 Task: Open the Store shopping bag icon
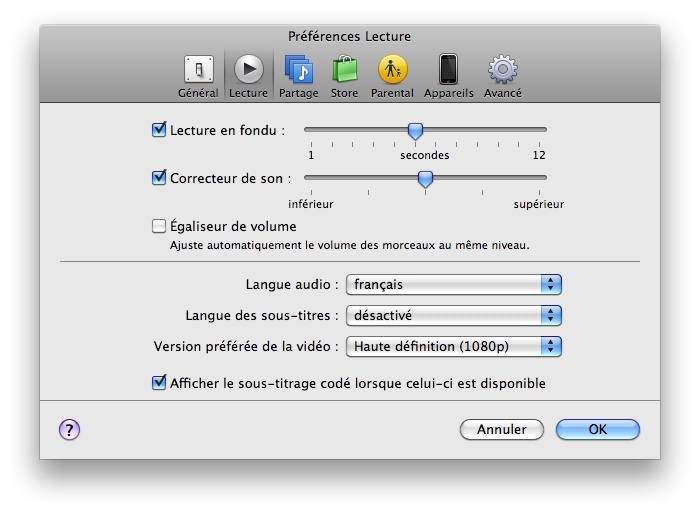(x=344, y=70)
